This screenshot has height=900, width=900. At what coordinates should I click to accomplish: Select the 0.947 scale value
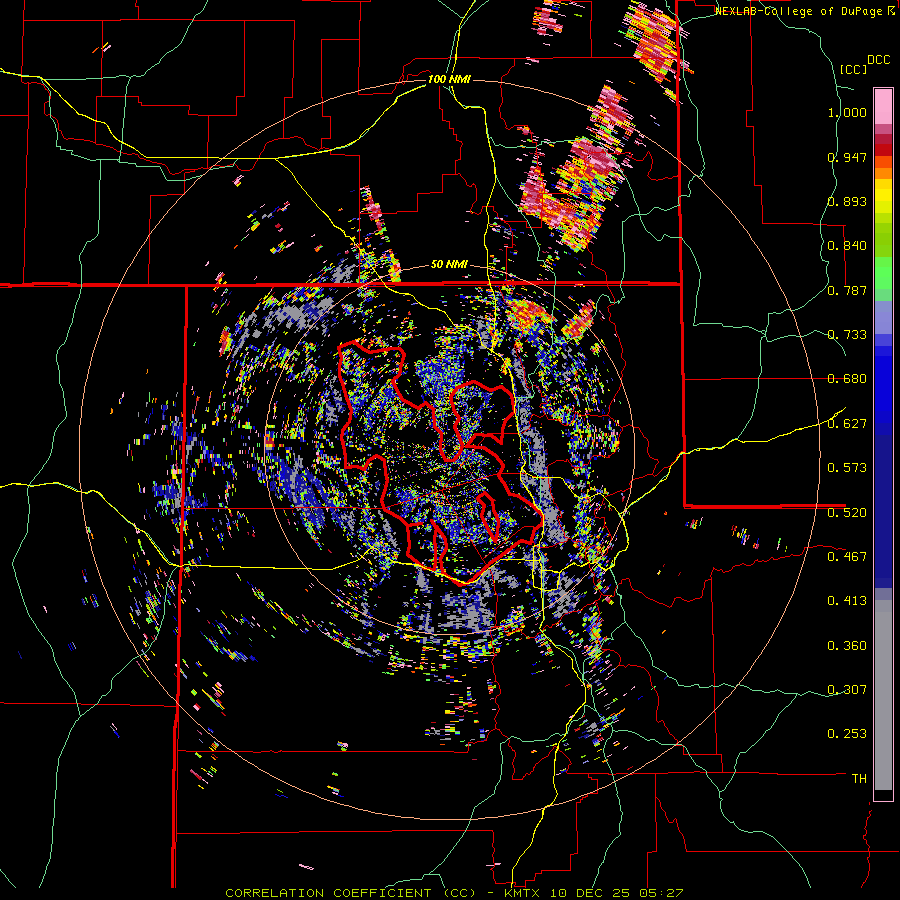847,157
